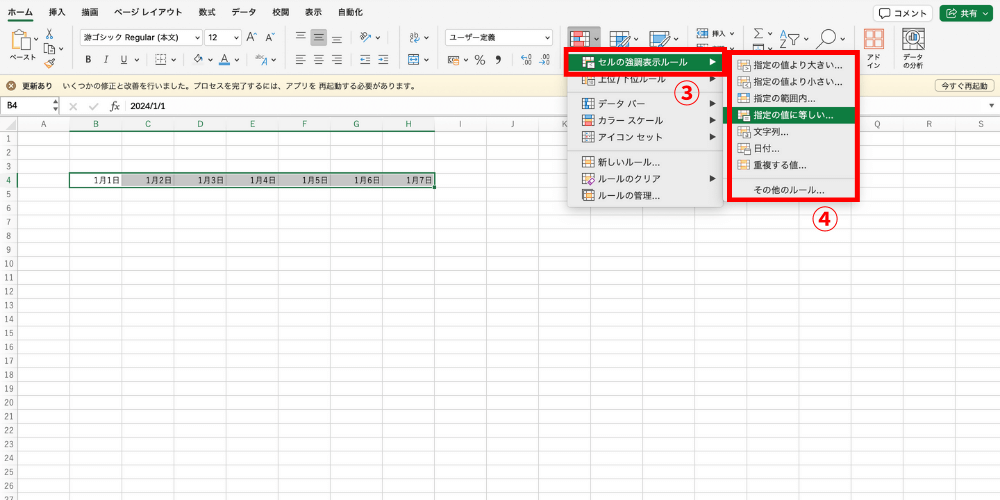Click the text orientation icon
This screenshot has height=500, width=1000.
click(x=365, y=38)
